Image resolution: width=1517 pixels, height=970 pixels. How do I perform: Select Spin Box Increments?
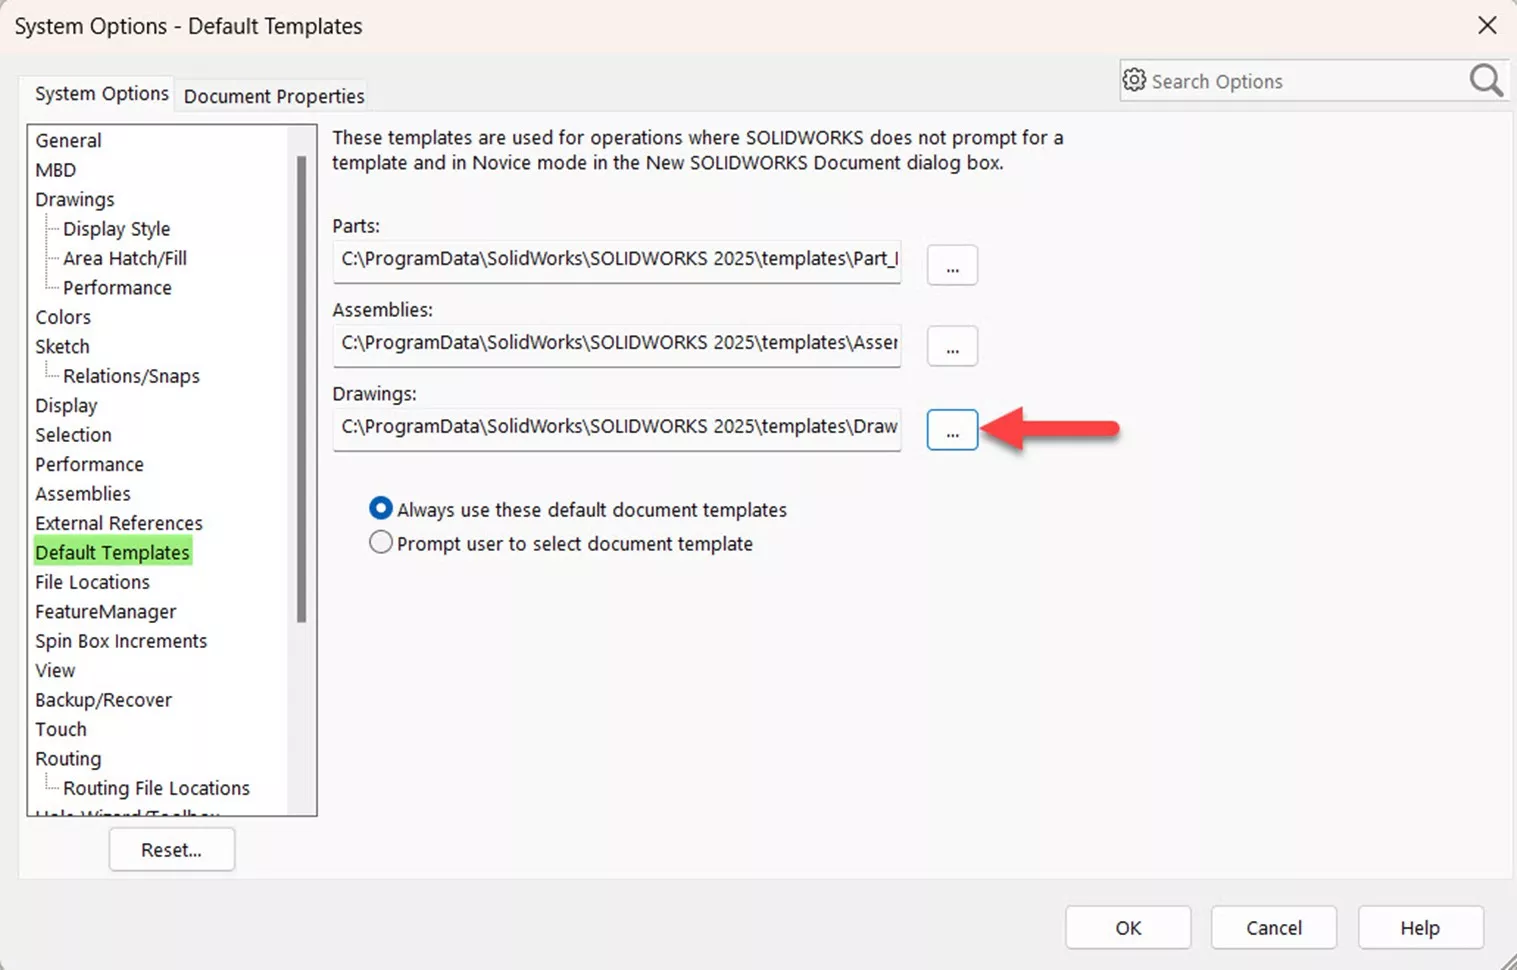tap(120, 640)
